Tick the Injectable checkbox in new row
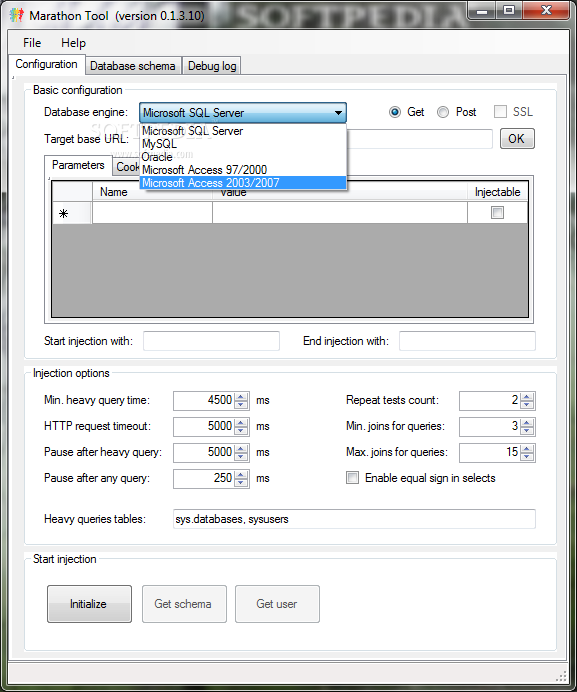The height and width of the screenshot is (692, 577). (498, 213)
